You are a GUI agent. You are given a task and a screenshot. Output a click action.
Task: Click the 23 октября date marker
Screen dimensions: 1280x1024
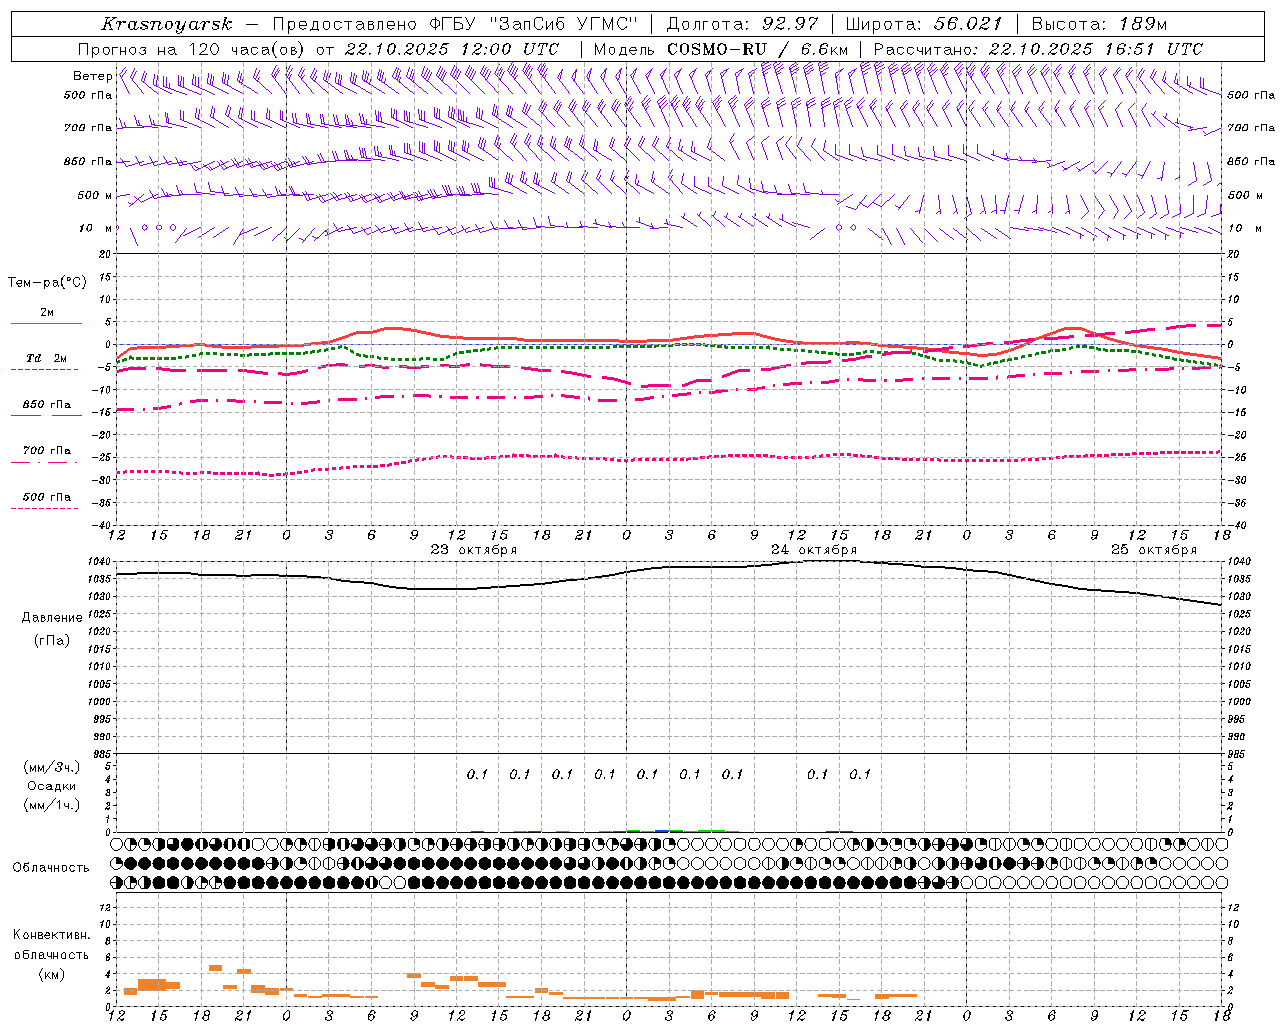click(474, 550)
